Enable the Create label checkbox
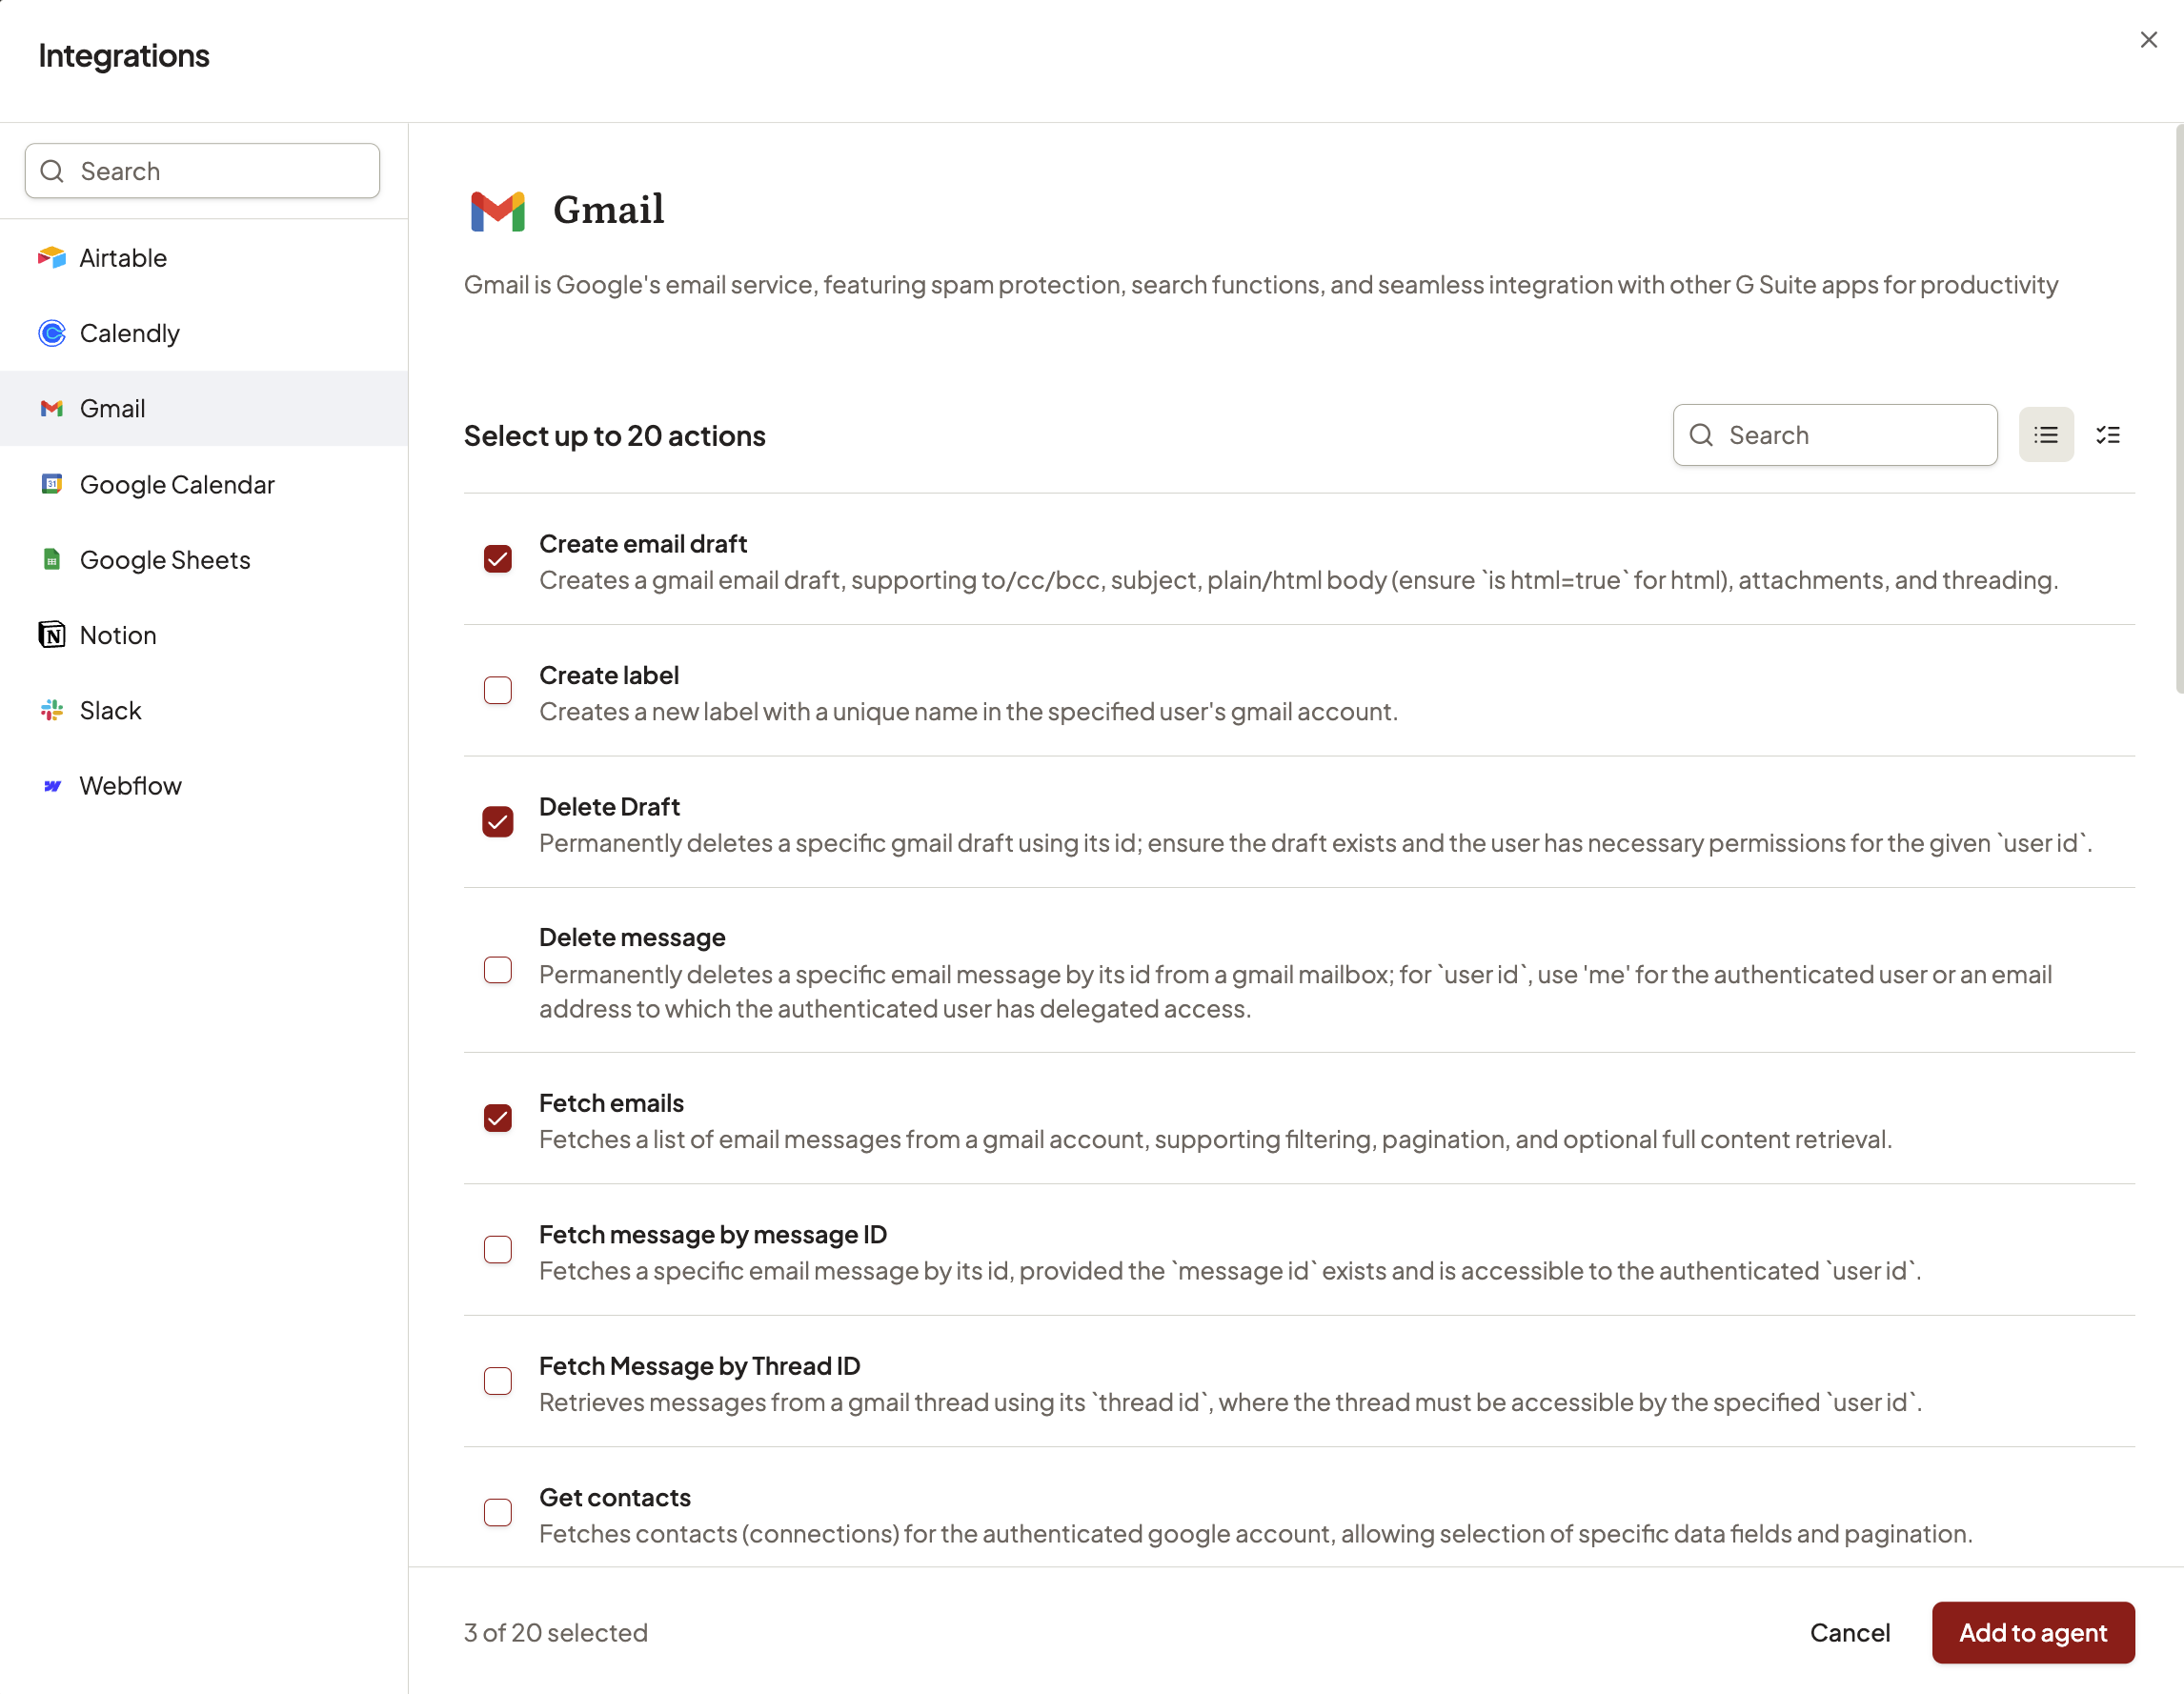This screenshot has width=2184, height=1694. point(498,690)
